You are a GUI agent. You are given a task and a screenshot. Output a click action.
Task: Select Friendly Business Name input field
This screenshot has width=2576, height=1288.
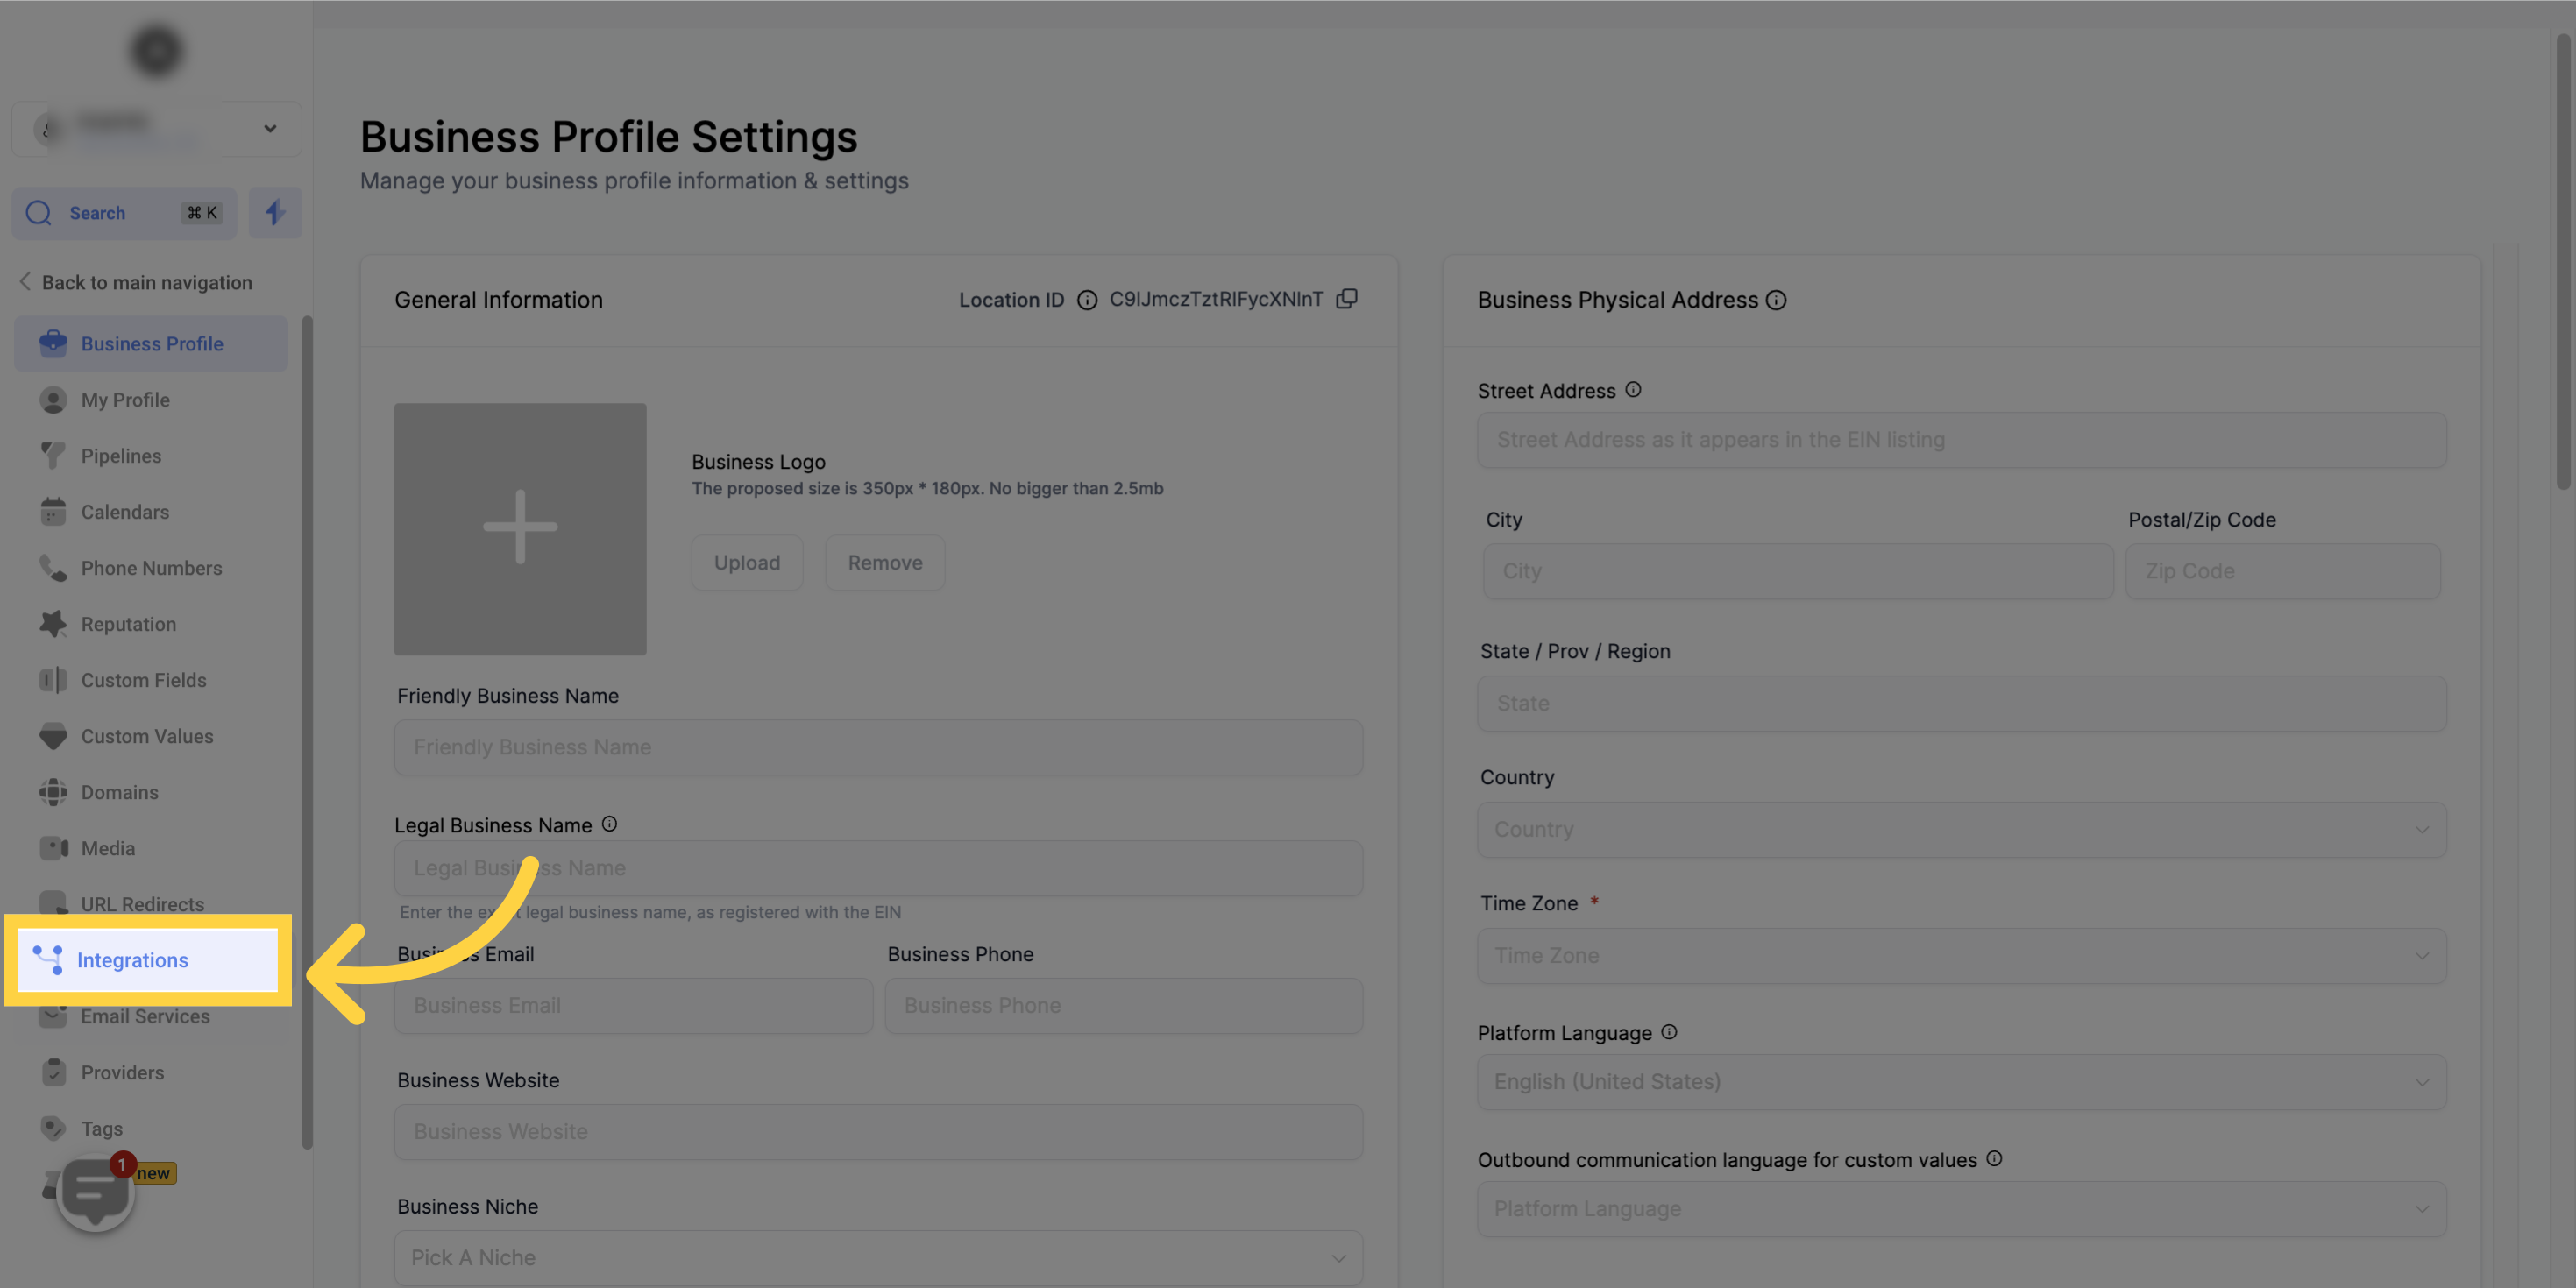point(877,746)
